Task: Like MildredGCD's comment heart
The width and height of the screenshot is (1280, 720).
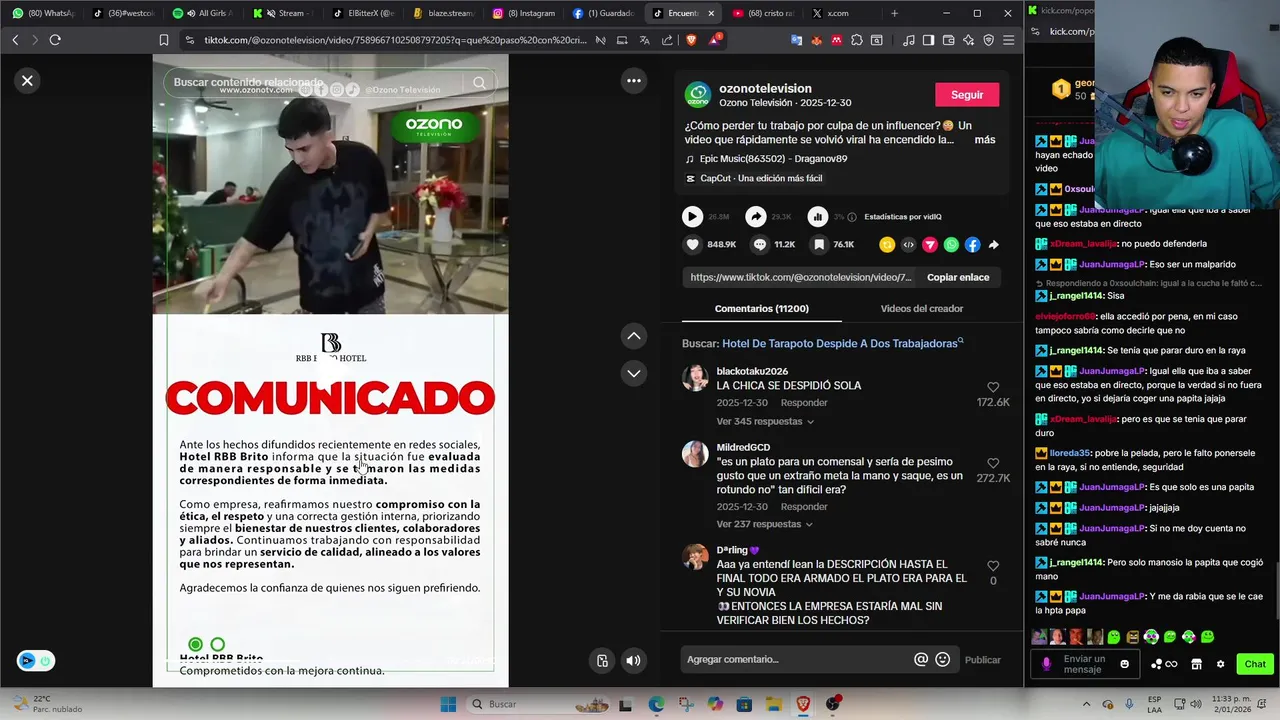Action: [x=993, y=464]
